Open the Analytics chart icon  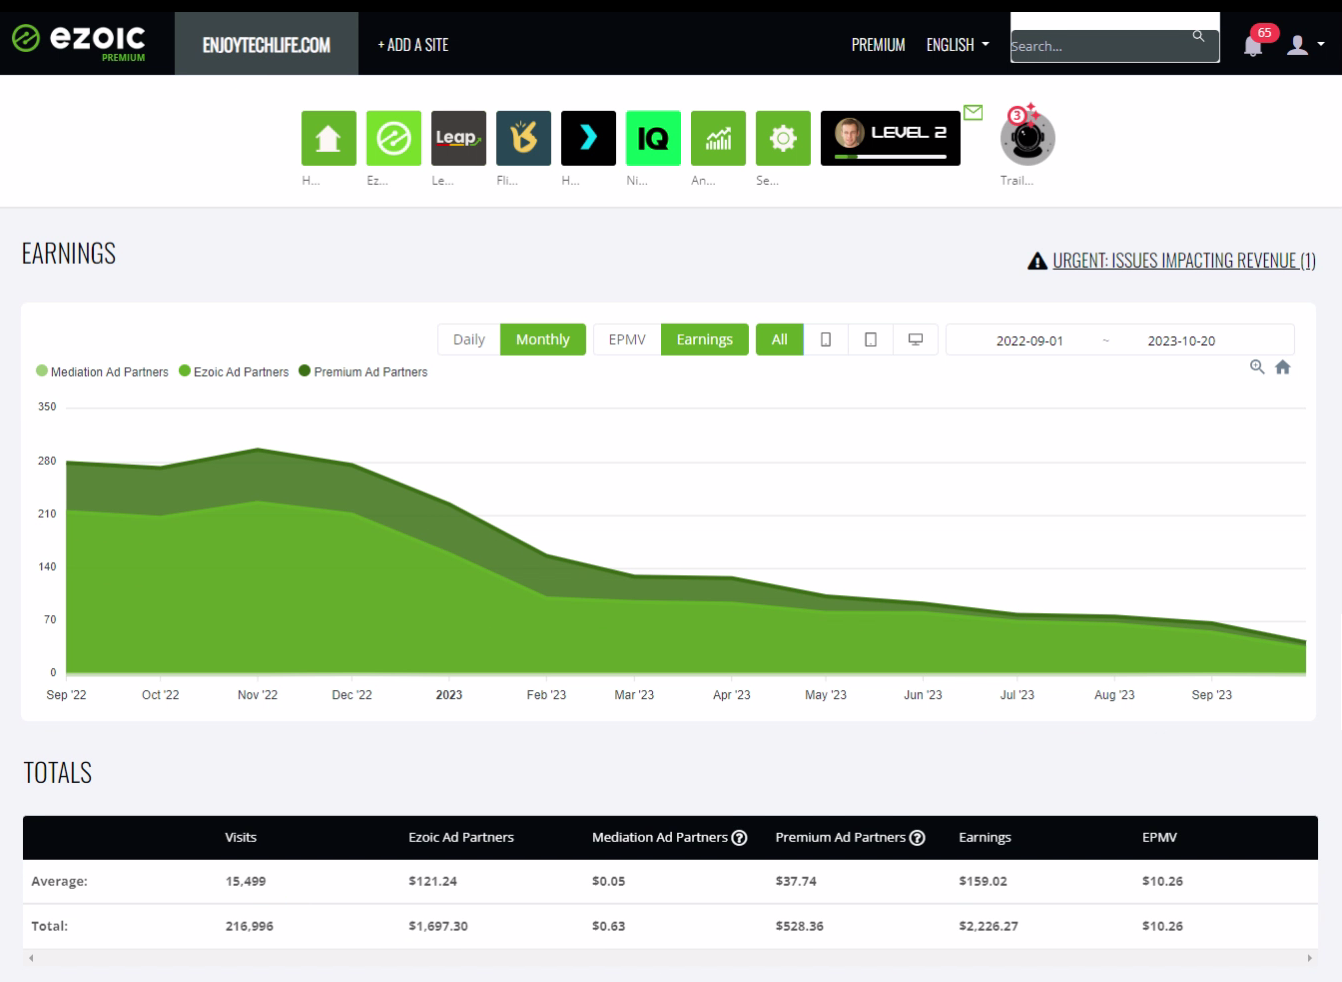pos(719,138)
